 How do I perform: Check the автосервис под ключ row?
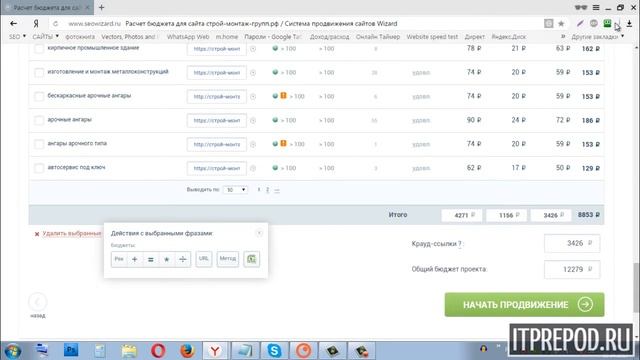point(39,168)
